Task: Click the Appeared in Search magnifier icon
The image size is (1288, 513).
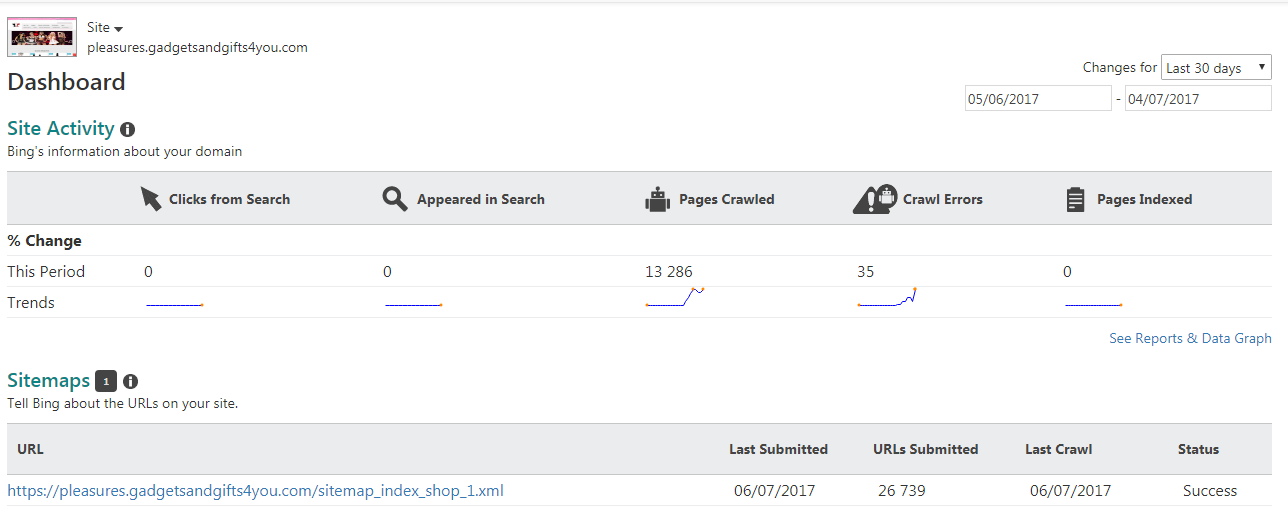Action: tap(395, 199)
